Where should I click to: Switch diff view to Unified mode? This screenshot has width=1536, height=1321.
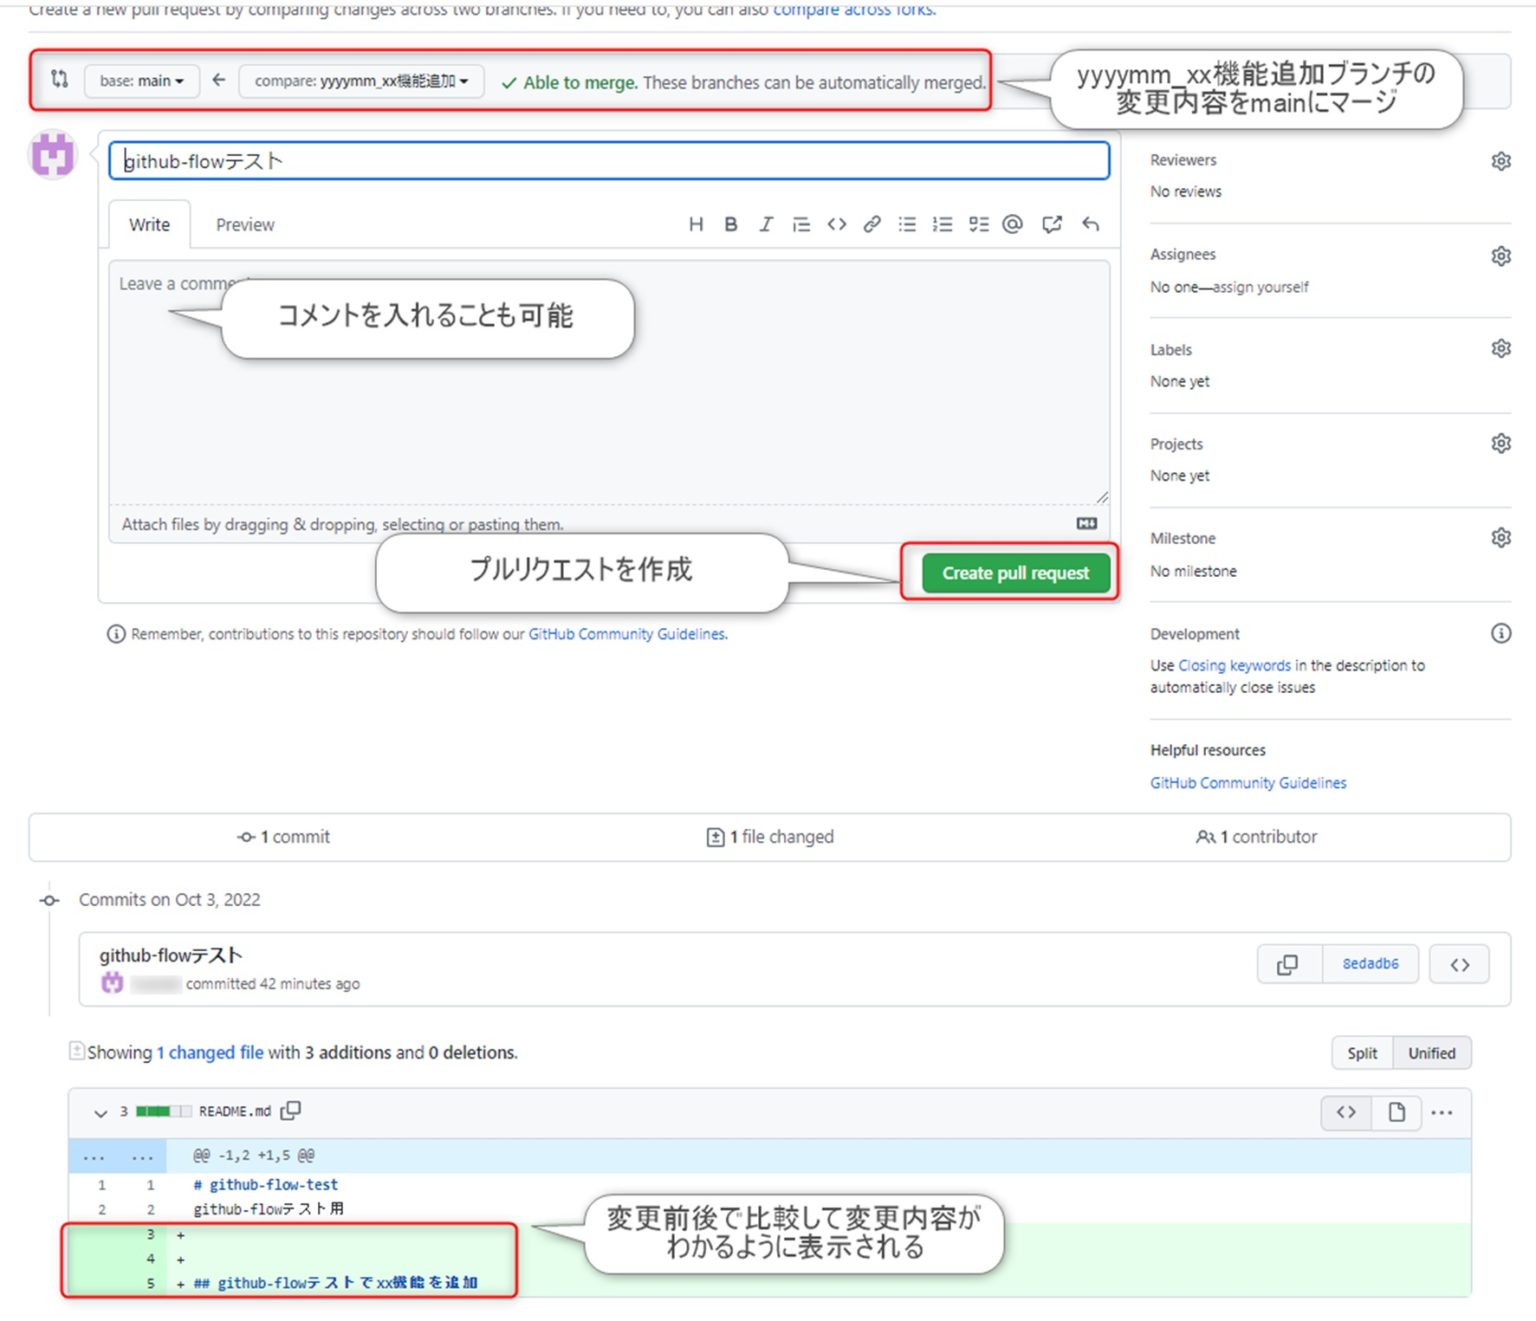pyautogui.click(x=1432, y=1052)
